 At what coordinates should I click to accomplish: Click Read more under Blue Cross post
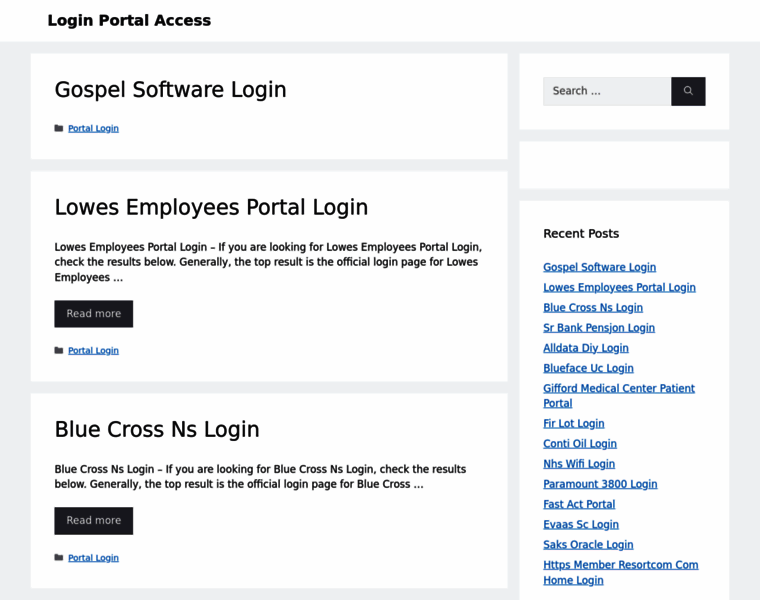pos(94,521)
